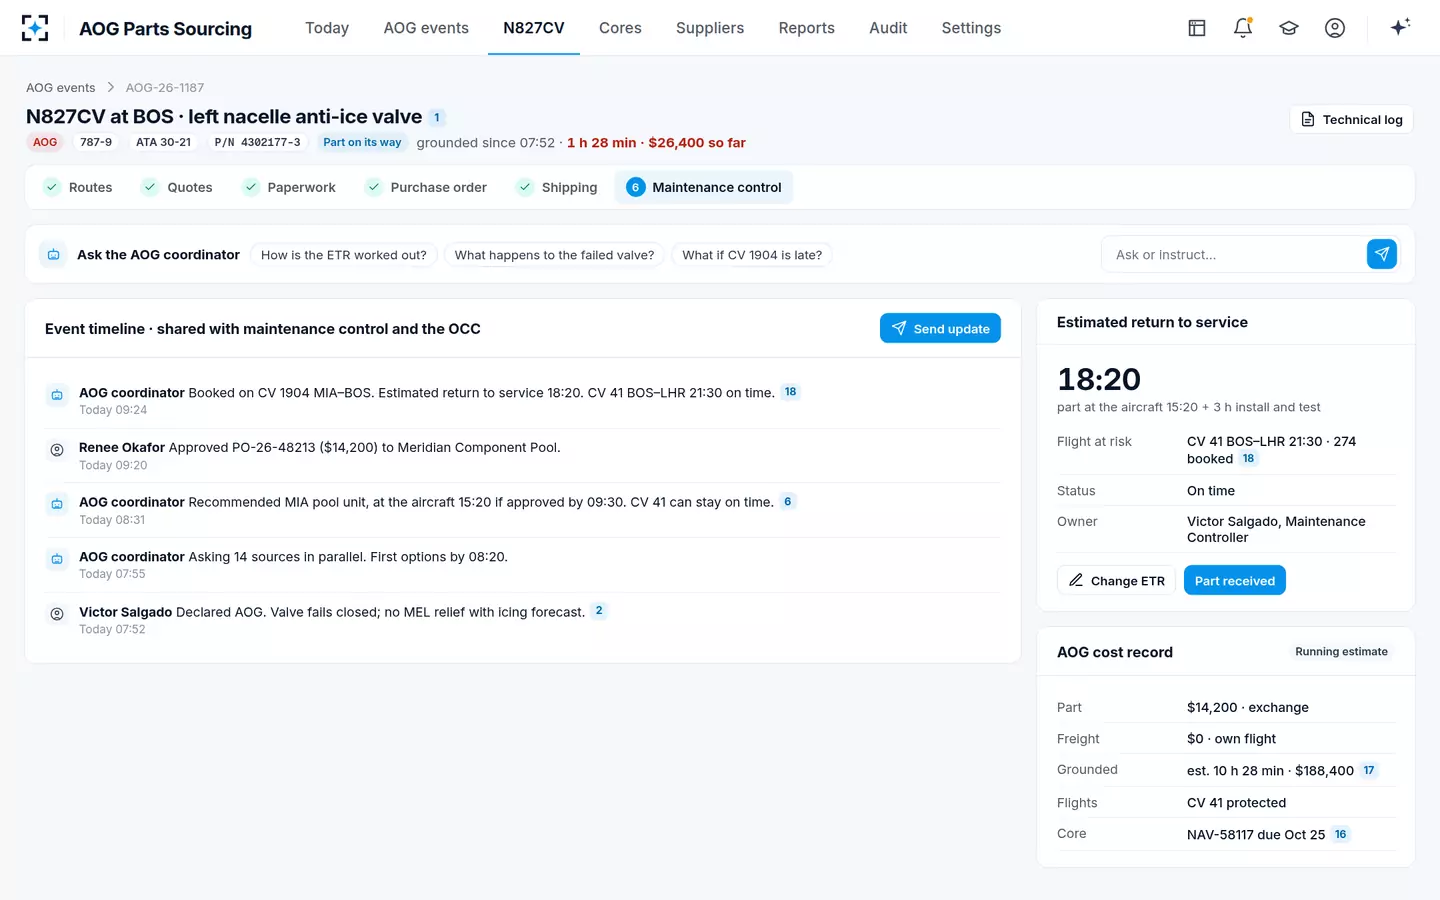1440x900 pixels.
Task: Open the Audit tab
Action: [888, 28]
